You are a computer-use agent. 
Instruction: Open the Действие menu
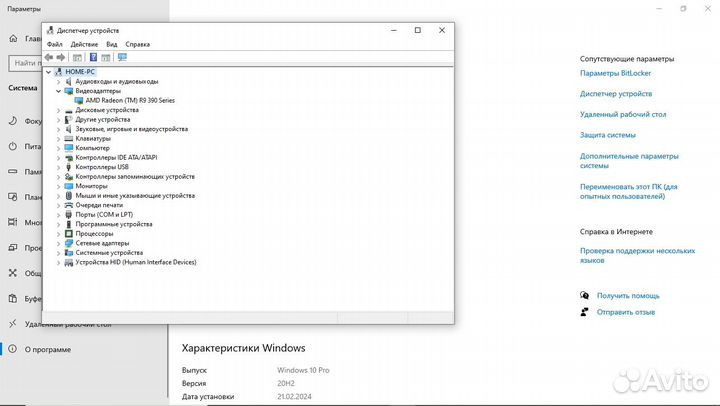(x=84, y=44)
